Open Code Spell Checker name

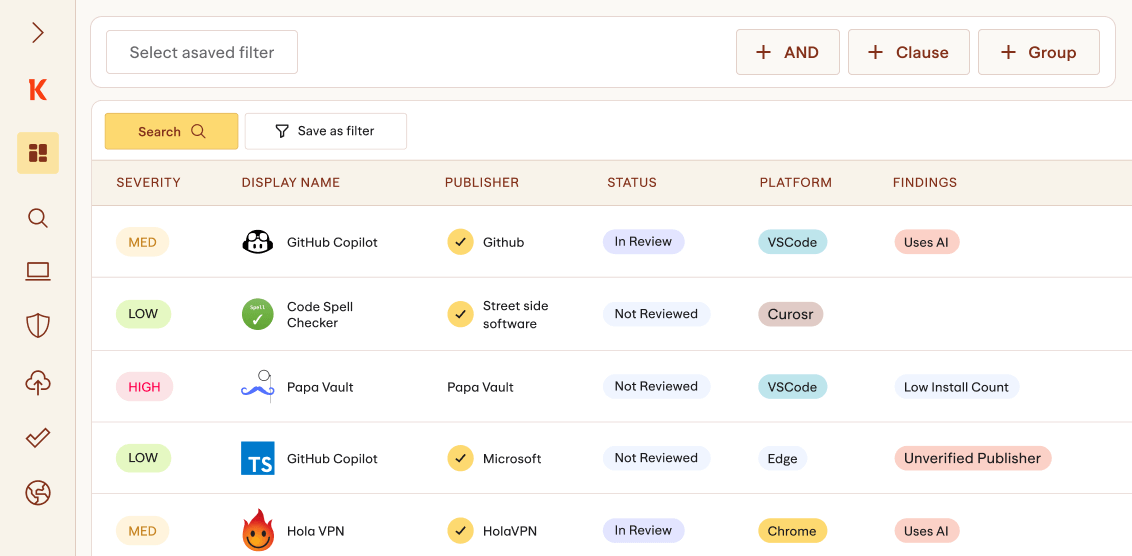pyautogui.click(x=320, y=314)
